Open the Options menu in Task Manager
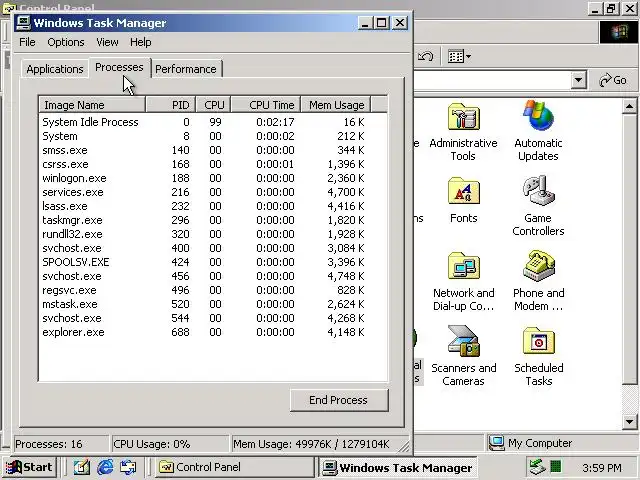Screen dimensions: 640x480 pyautogui.click(x=66, y=42)
